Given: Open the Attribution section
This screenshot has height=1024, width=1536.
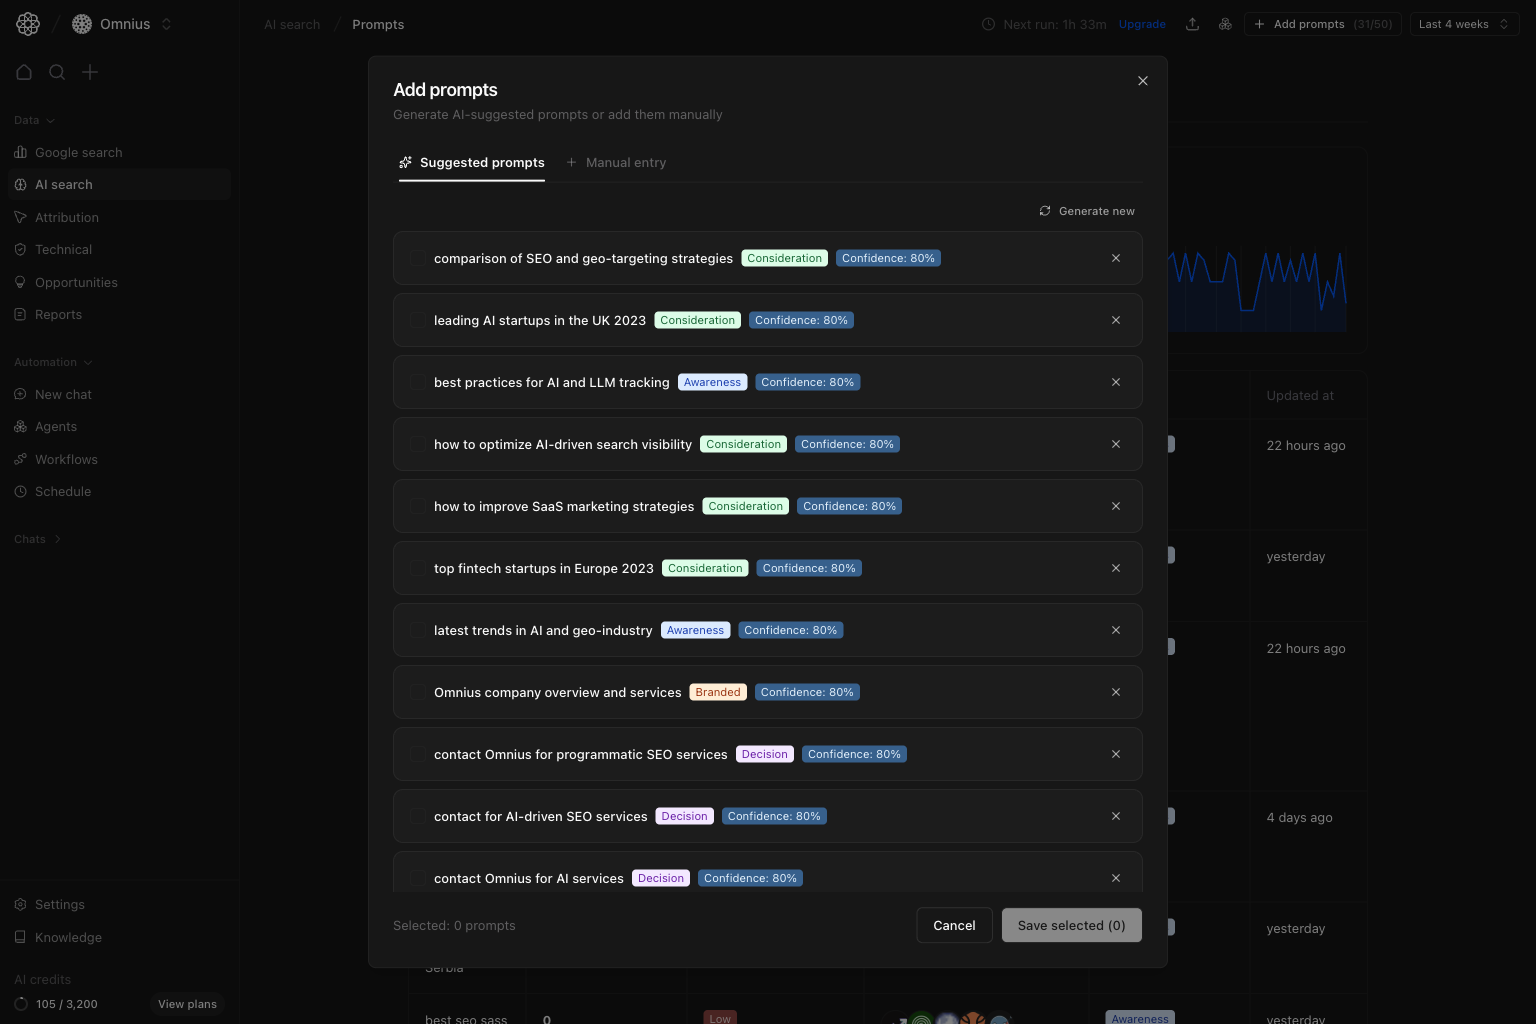Looking at the screenshot, I should tap(66, 217).
